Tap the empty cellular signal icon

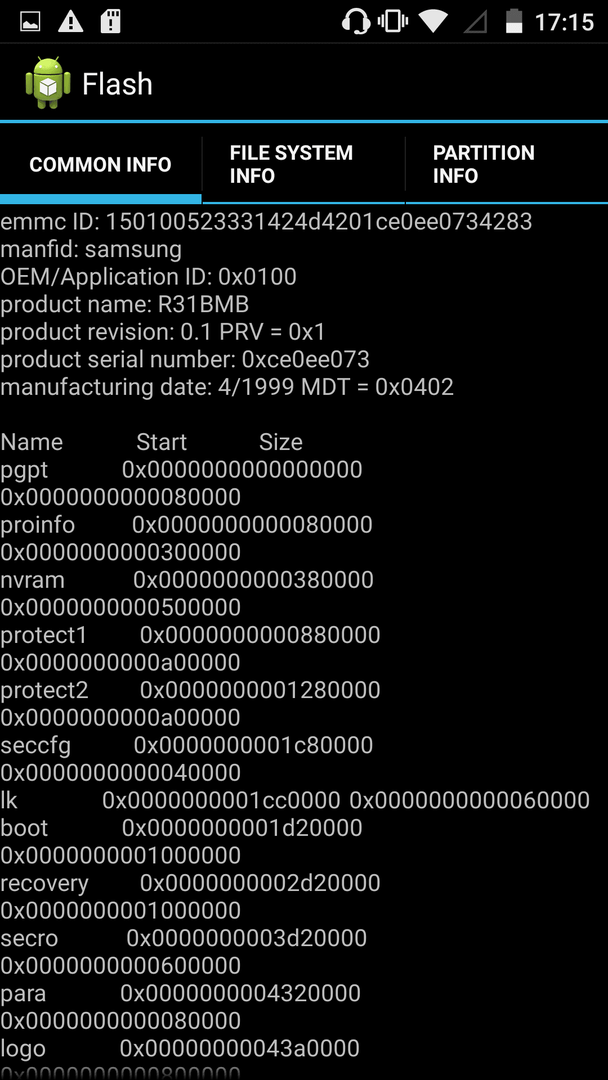coord(475,21)
